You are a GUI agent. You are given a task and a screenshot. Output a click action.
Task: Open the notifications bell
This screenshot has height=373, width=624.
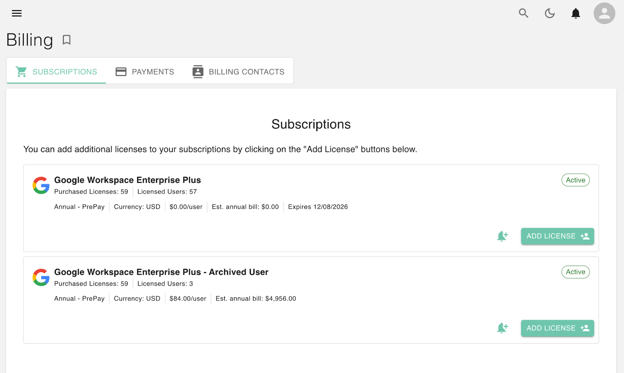click(575, 14)
